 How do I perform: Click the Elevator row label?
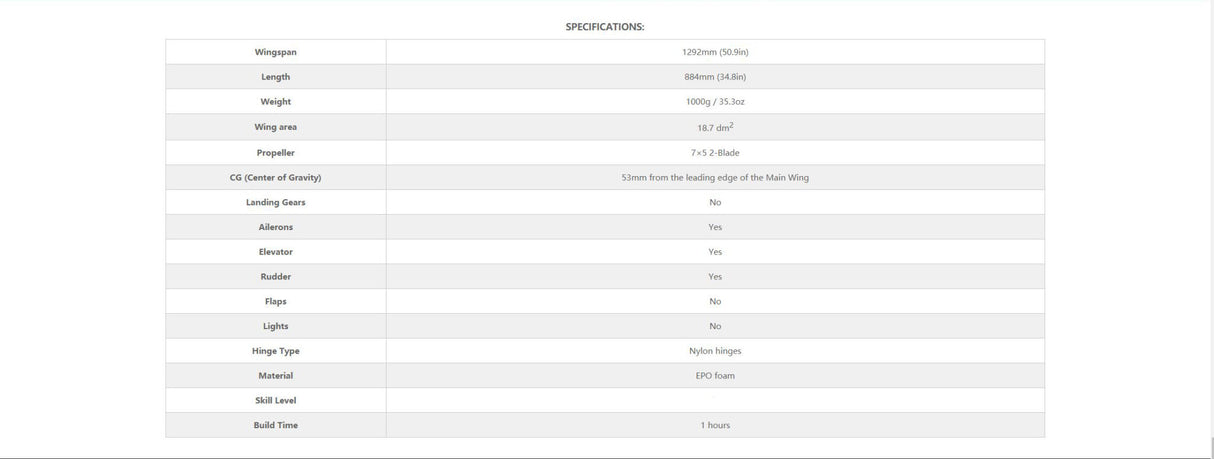click(x=275, y=252)
